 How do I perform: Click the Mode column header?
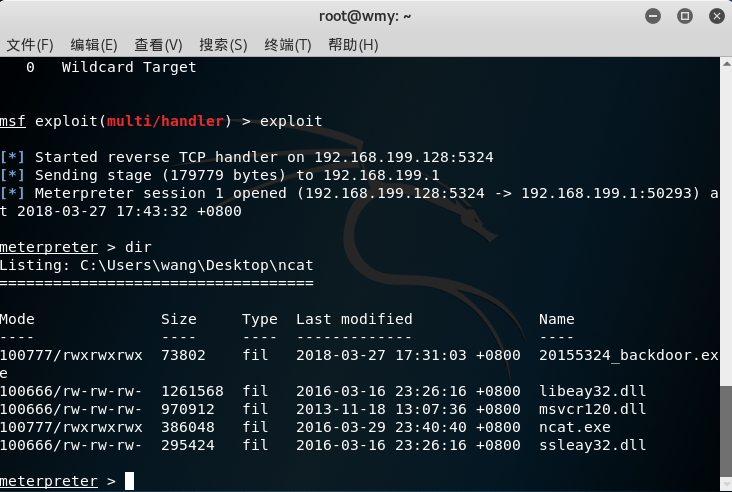pos(17,319)
